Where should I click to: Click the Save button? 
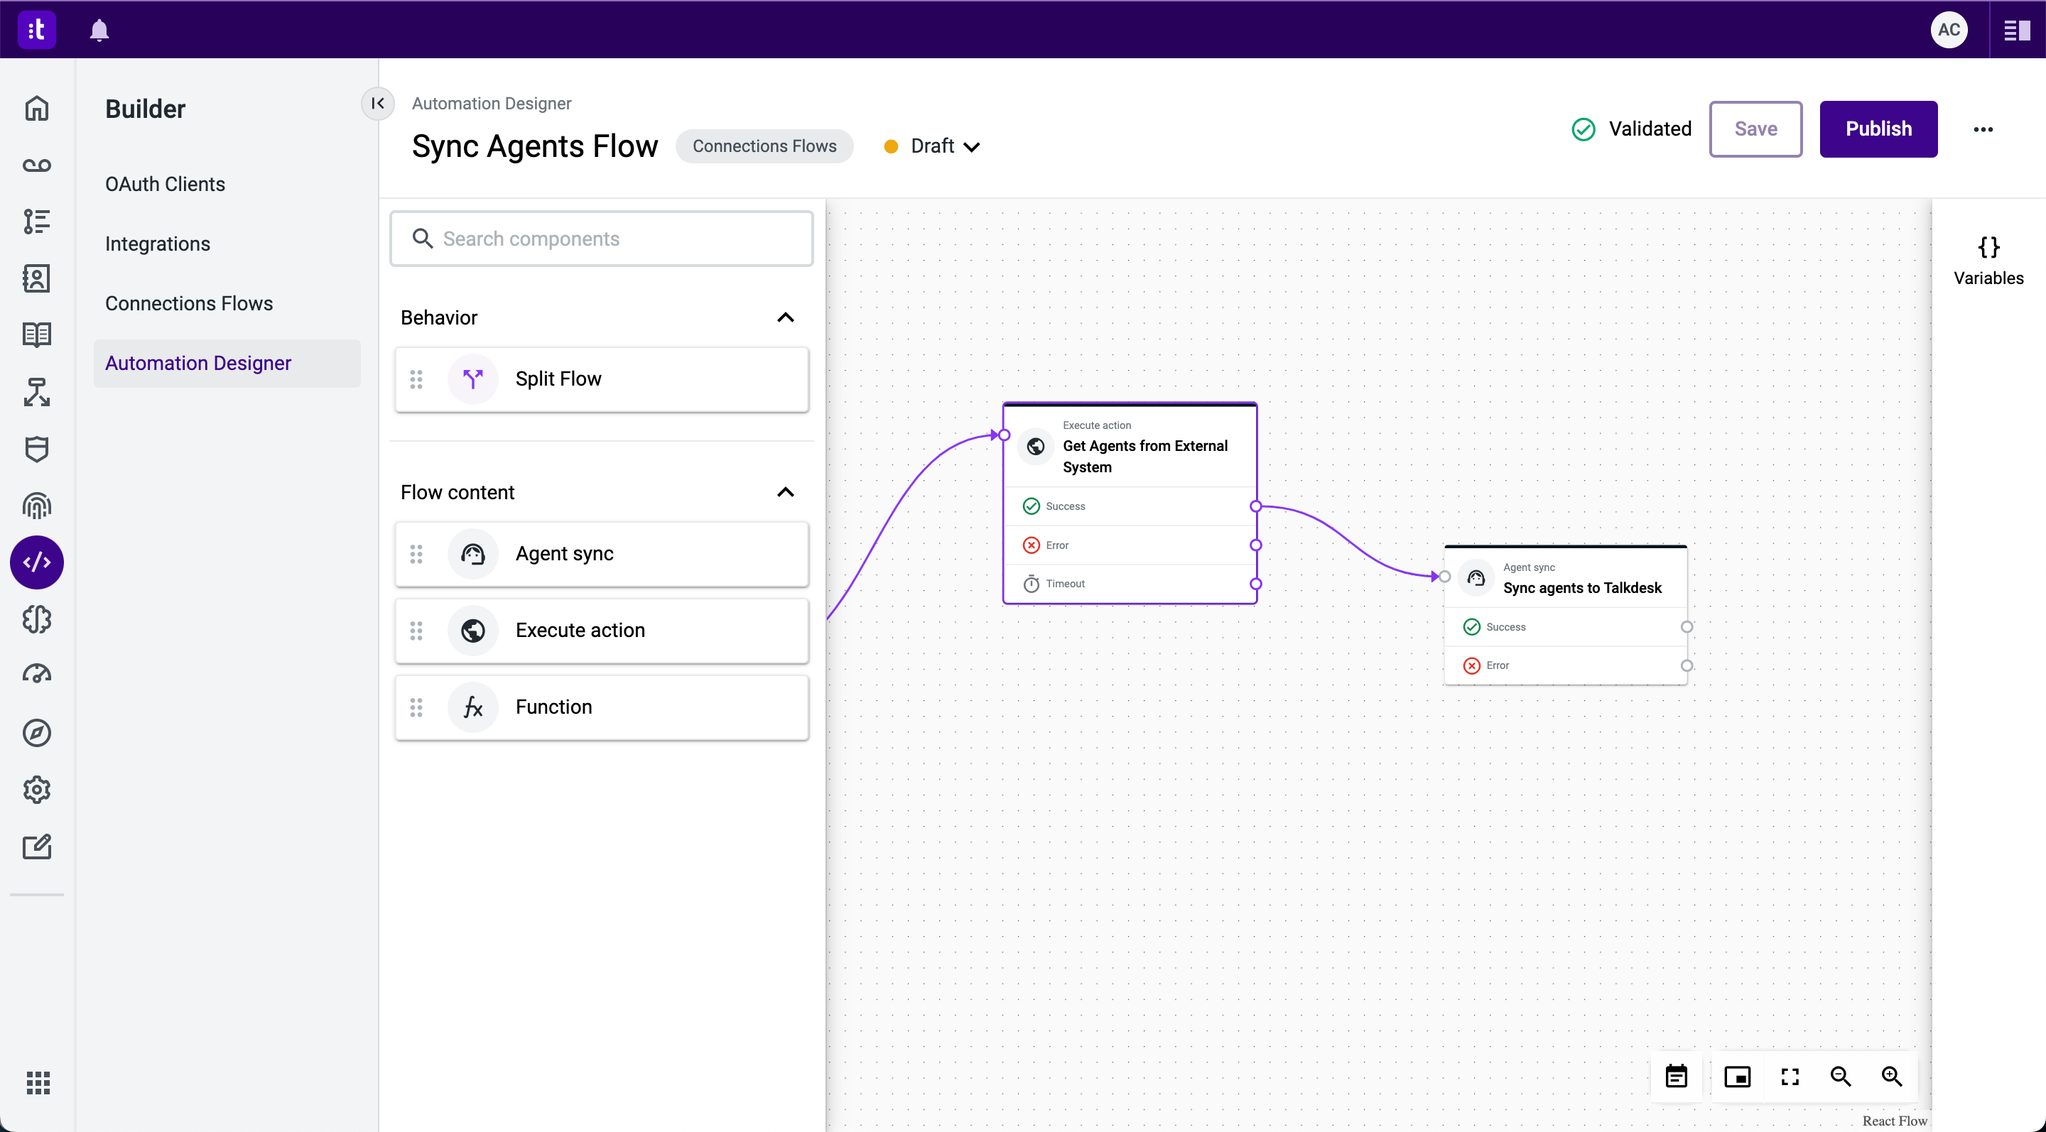[x=1756, y=128]
